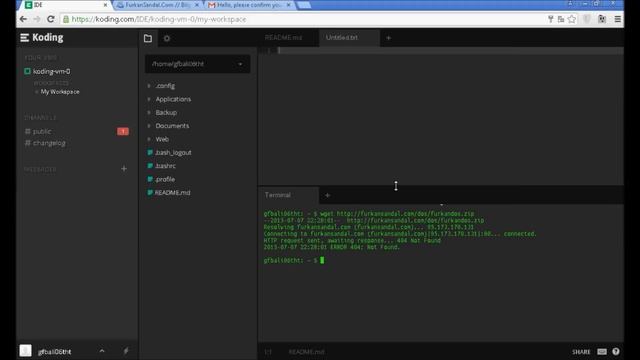
Task: Bookmark page with star icon
Action: (x=572, y=19)
